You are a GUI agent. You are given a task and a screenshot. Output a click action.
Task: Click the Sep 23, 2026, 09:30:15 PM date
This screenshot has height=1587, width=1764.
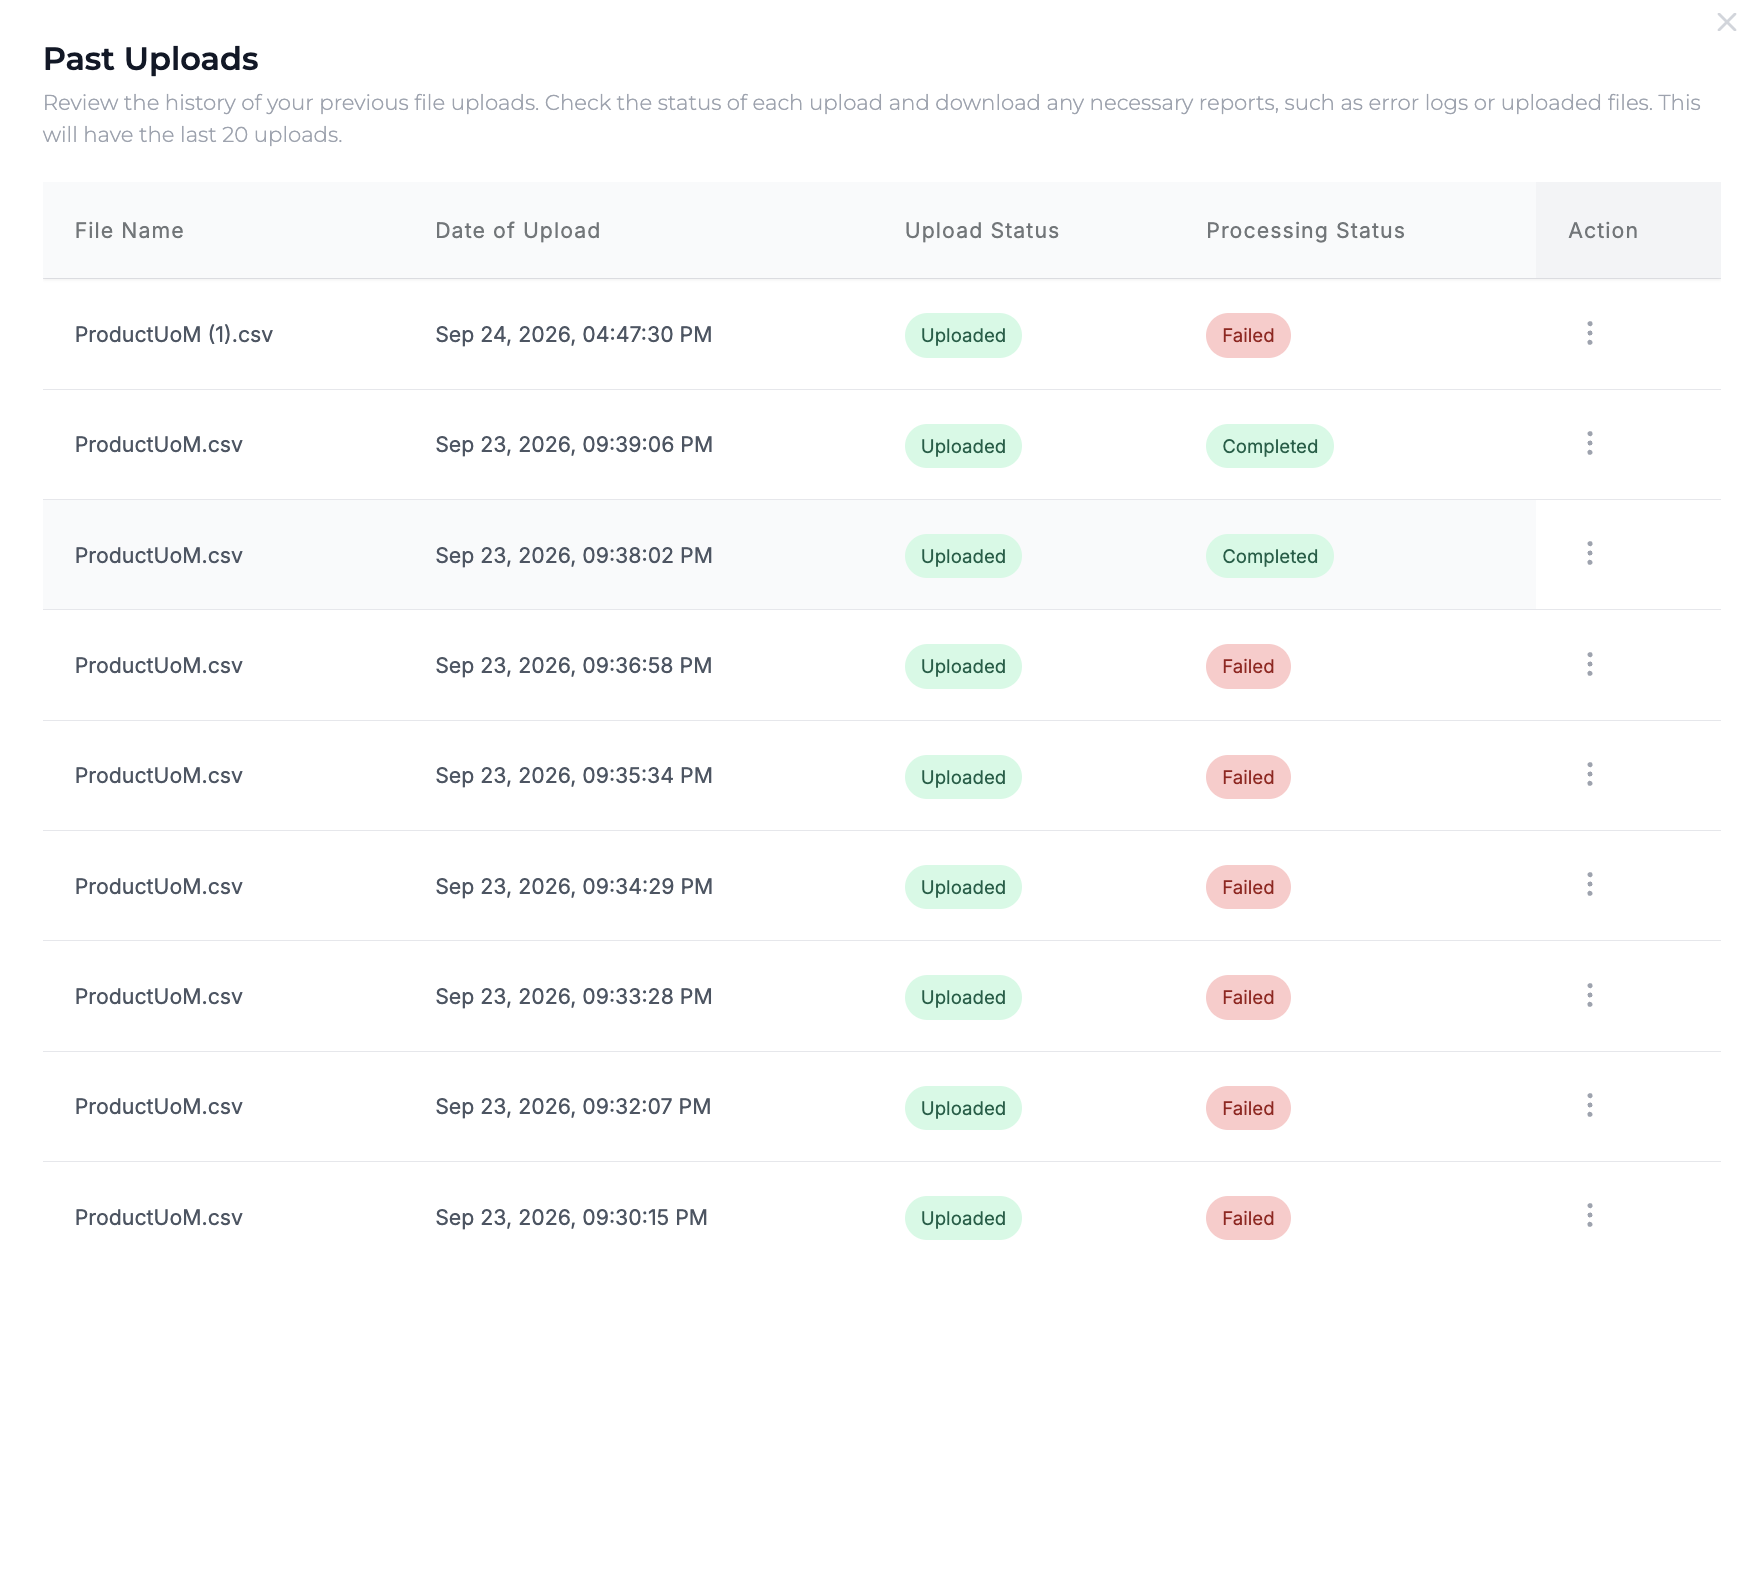click(571, 1218)
